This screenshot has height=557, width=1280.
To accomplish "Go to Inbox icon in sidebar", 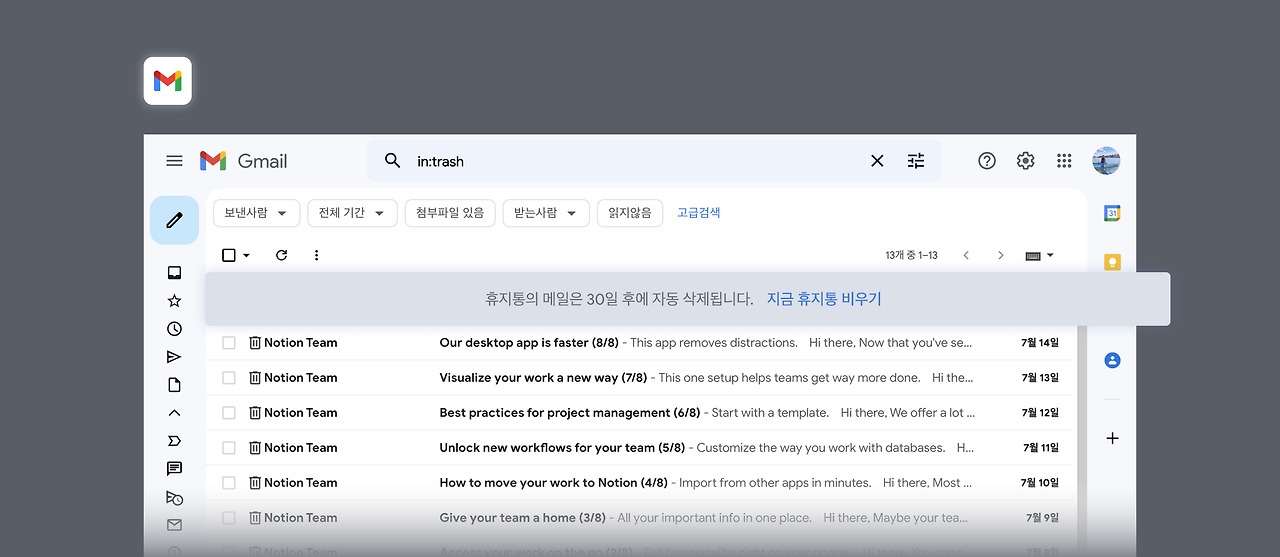I will tap(174, 273).
